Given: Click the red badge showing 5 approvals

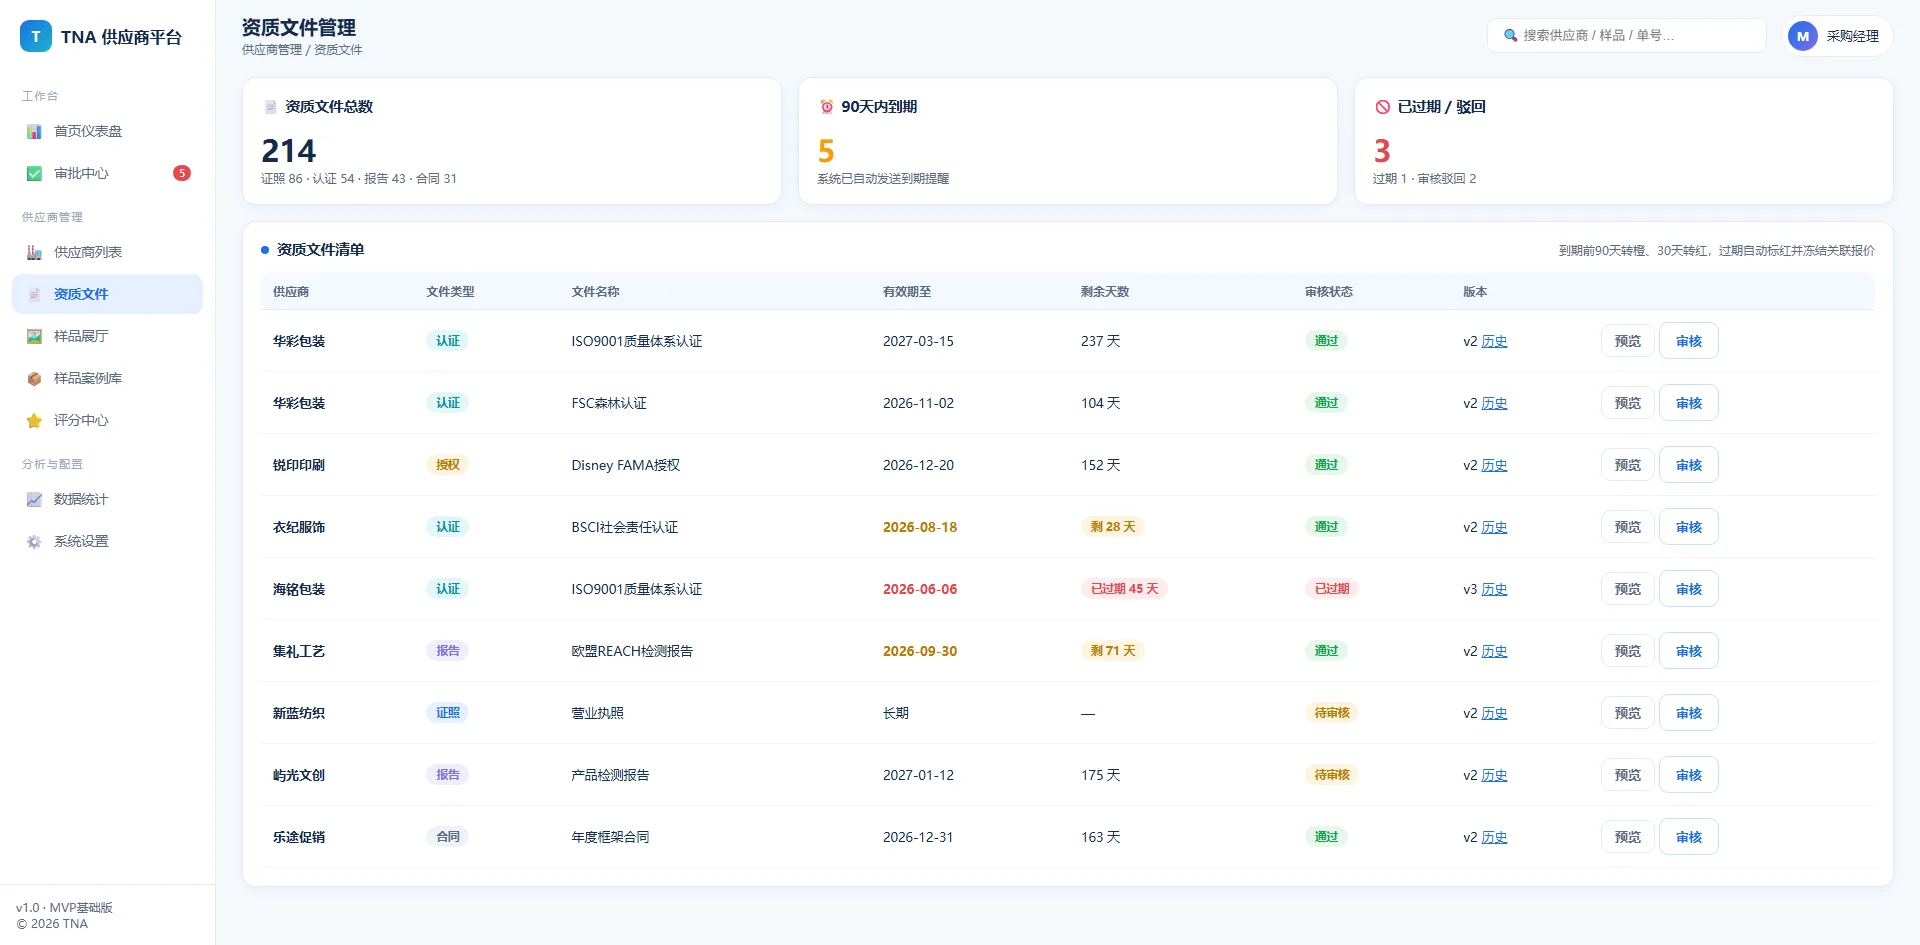Looking at the screenshot, I should (x=182, y=173).
